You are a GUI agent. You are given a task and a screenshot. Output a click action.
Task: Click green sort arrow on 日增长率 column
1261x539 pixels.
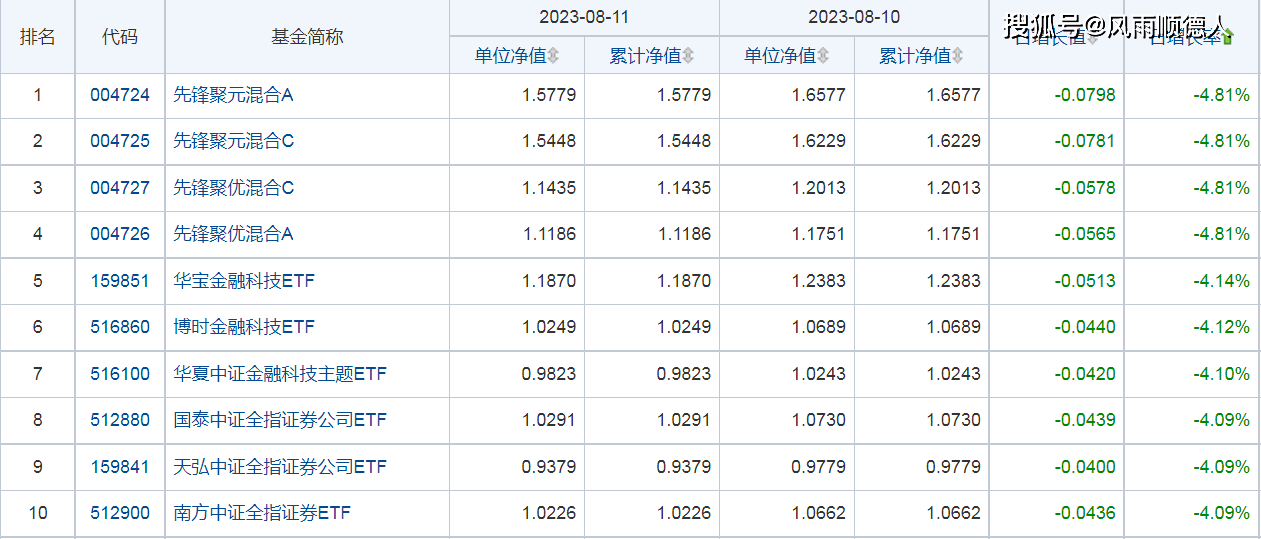tap(1228, 38)
